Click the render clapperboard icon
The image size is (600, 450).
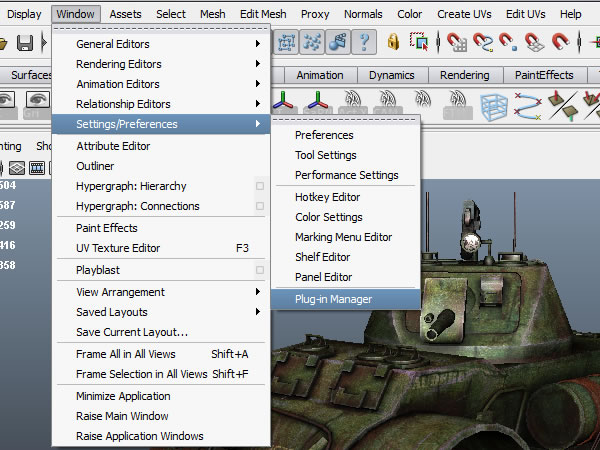(x=338, y=42)
